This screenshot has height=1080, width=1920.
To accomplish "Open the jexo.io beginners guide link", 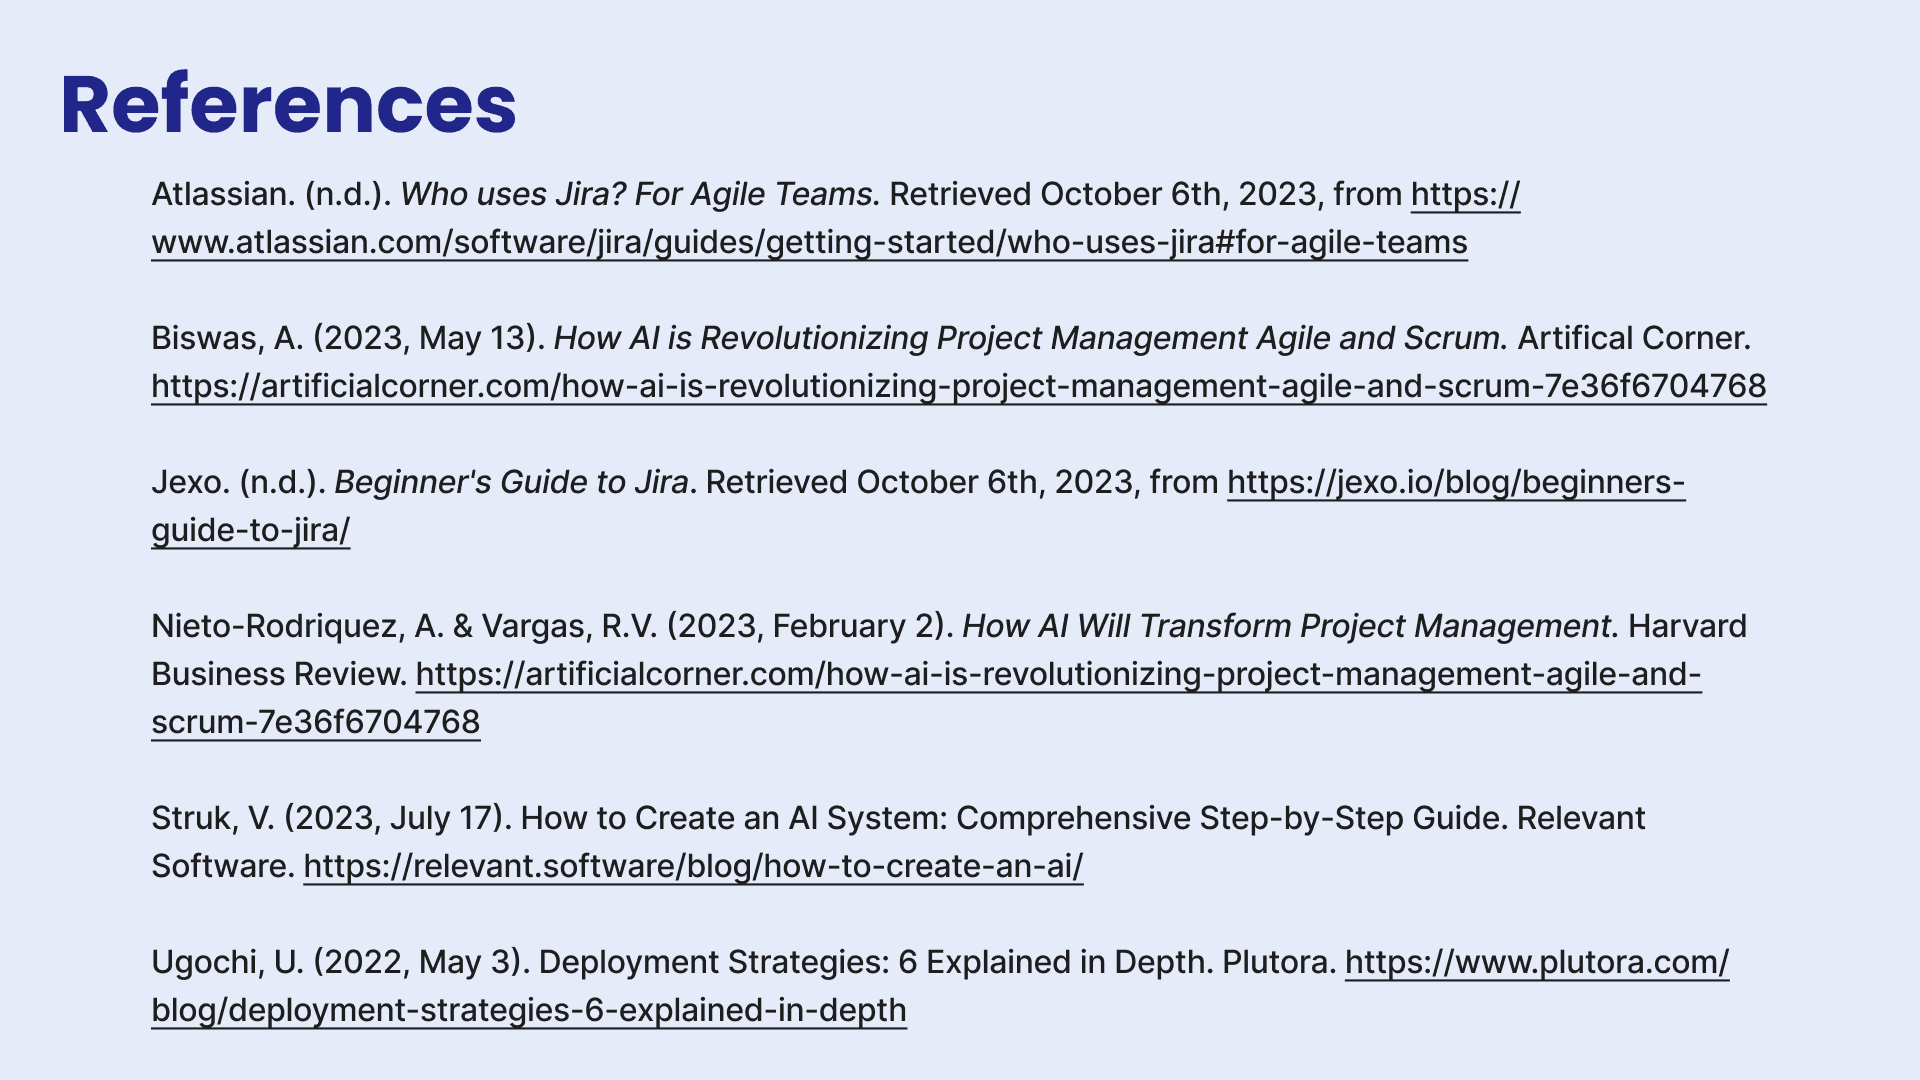I will (x=1456, y=483).
